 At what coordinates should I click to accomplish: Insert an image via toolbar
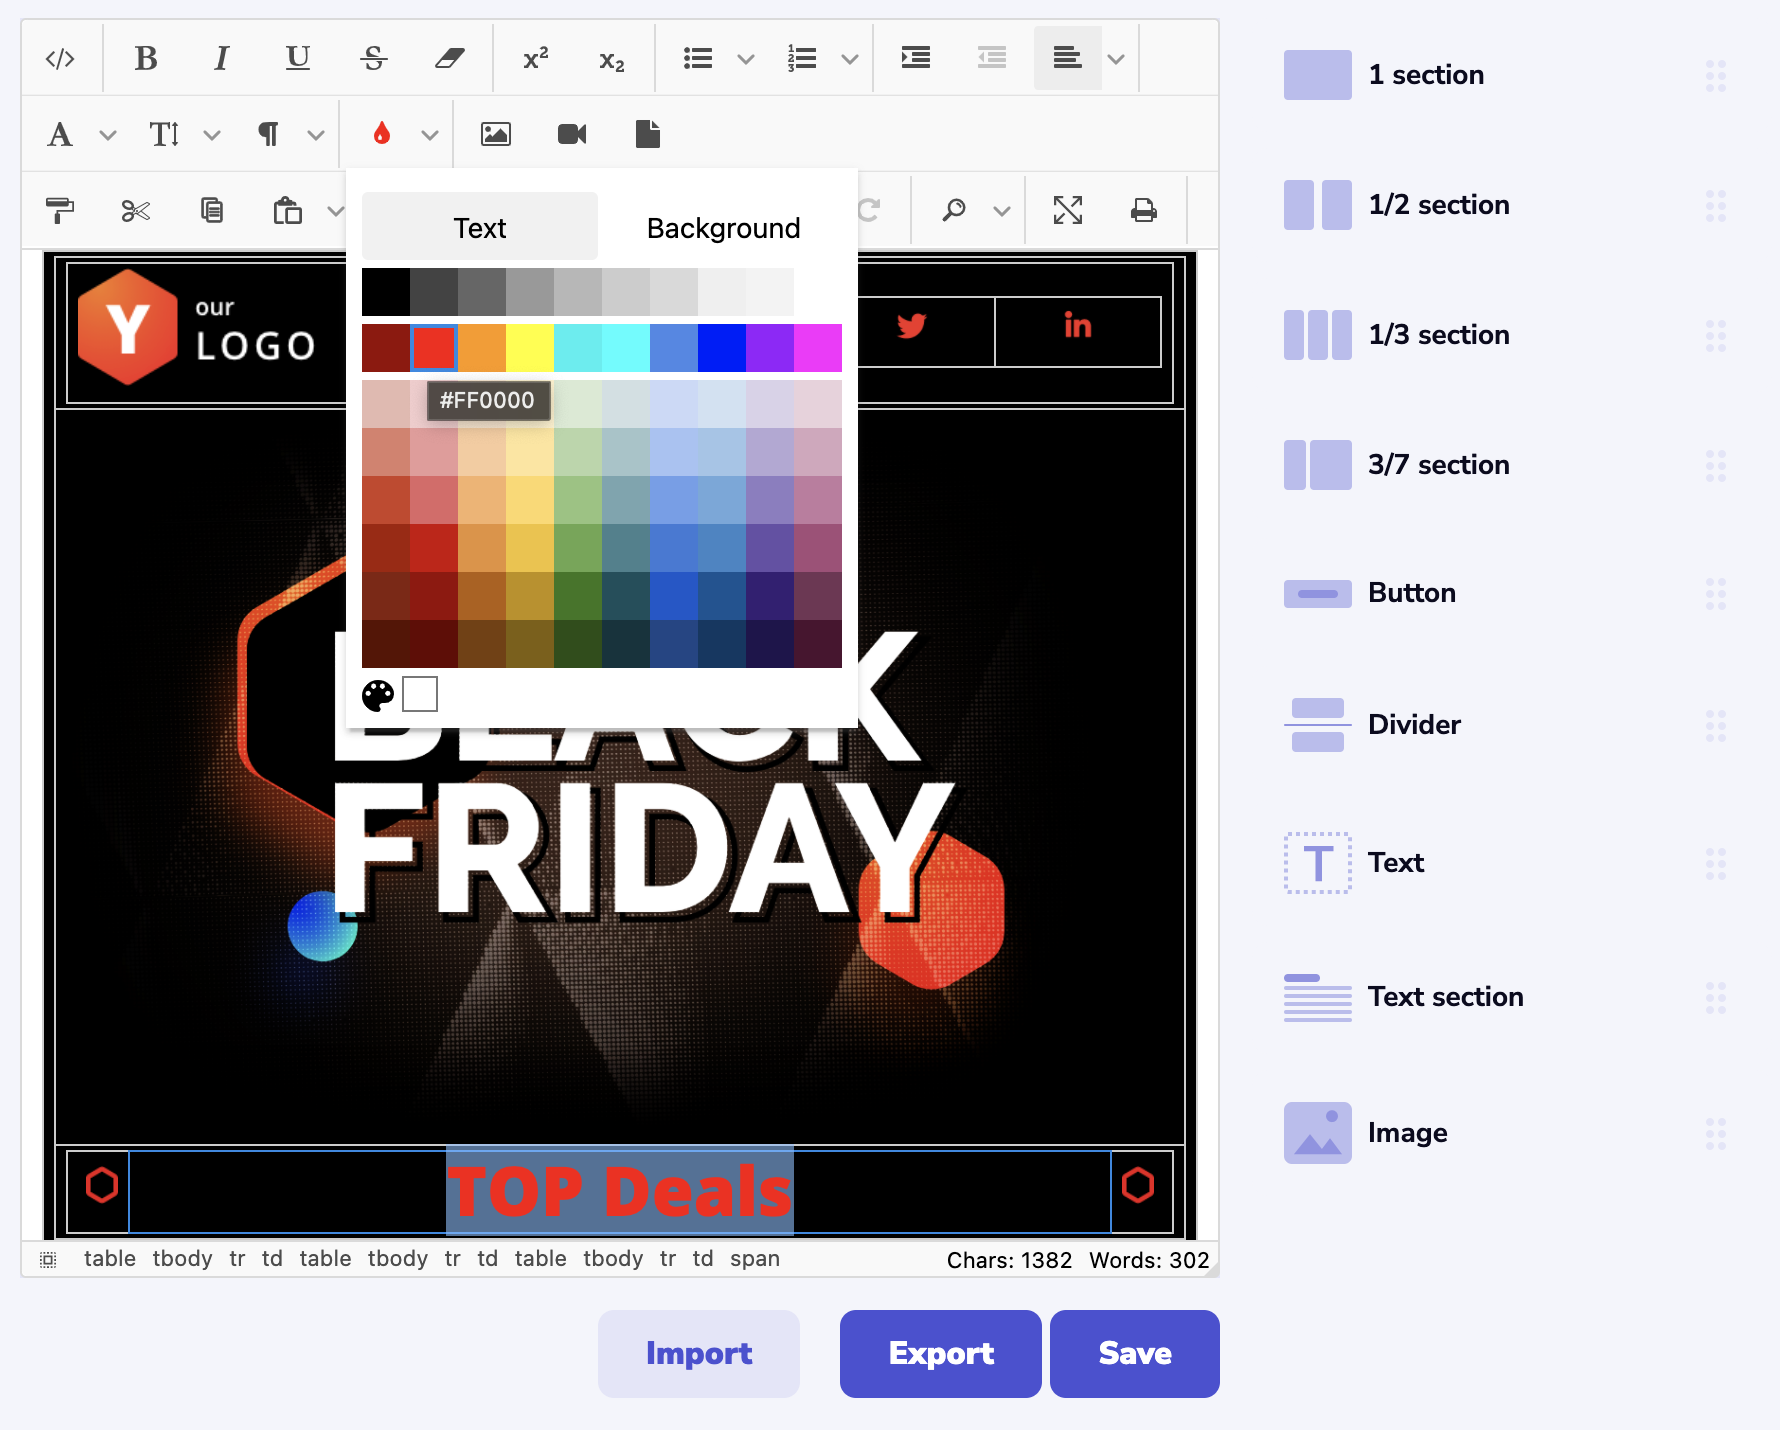click(496, 134)
